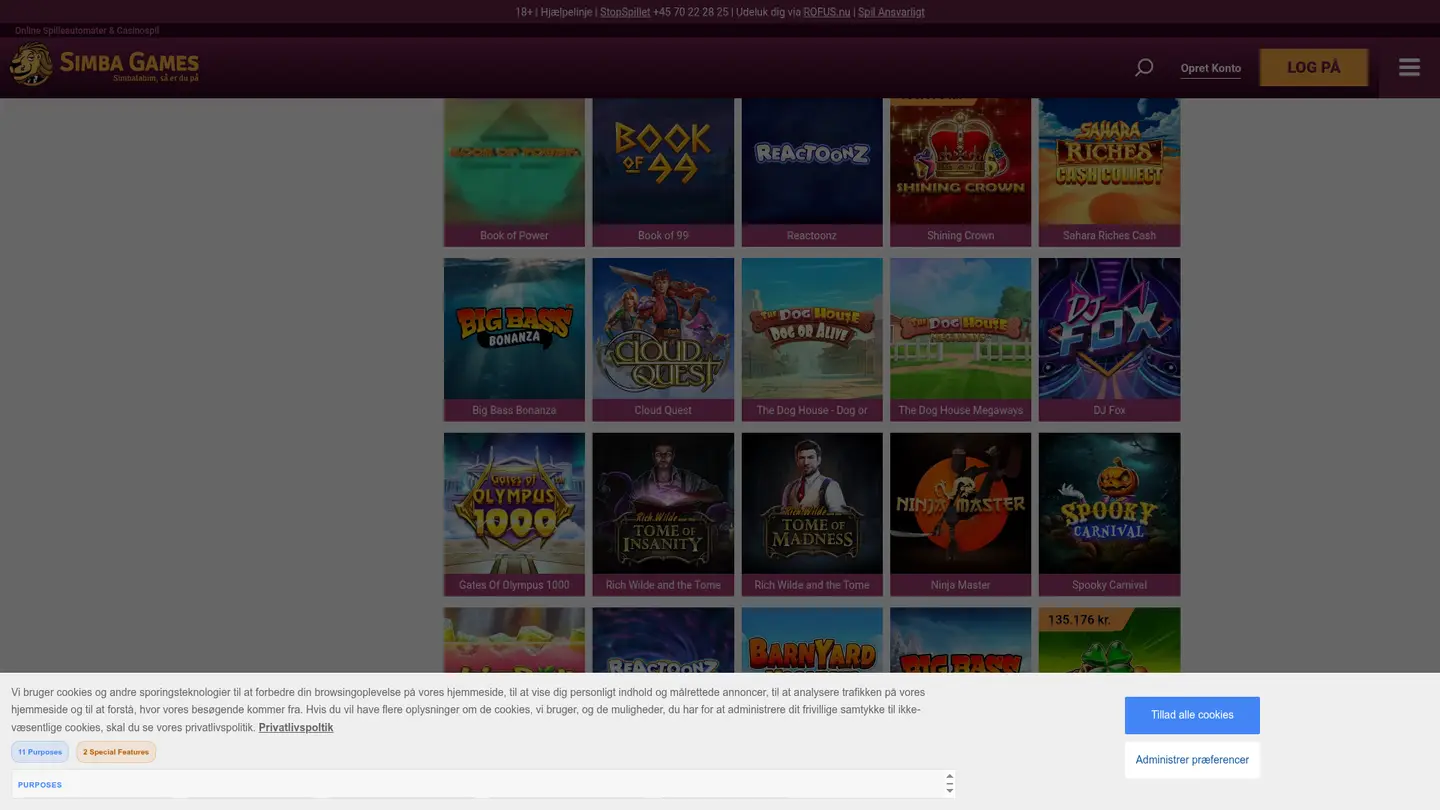The height and width of the screenshot is (810, 1440).
Task: Click the cookie list scroll-down arrow
Action: coord(949,790)
